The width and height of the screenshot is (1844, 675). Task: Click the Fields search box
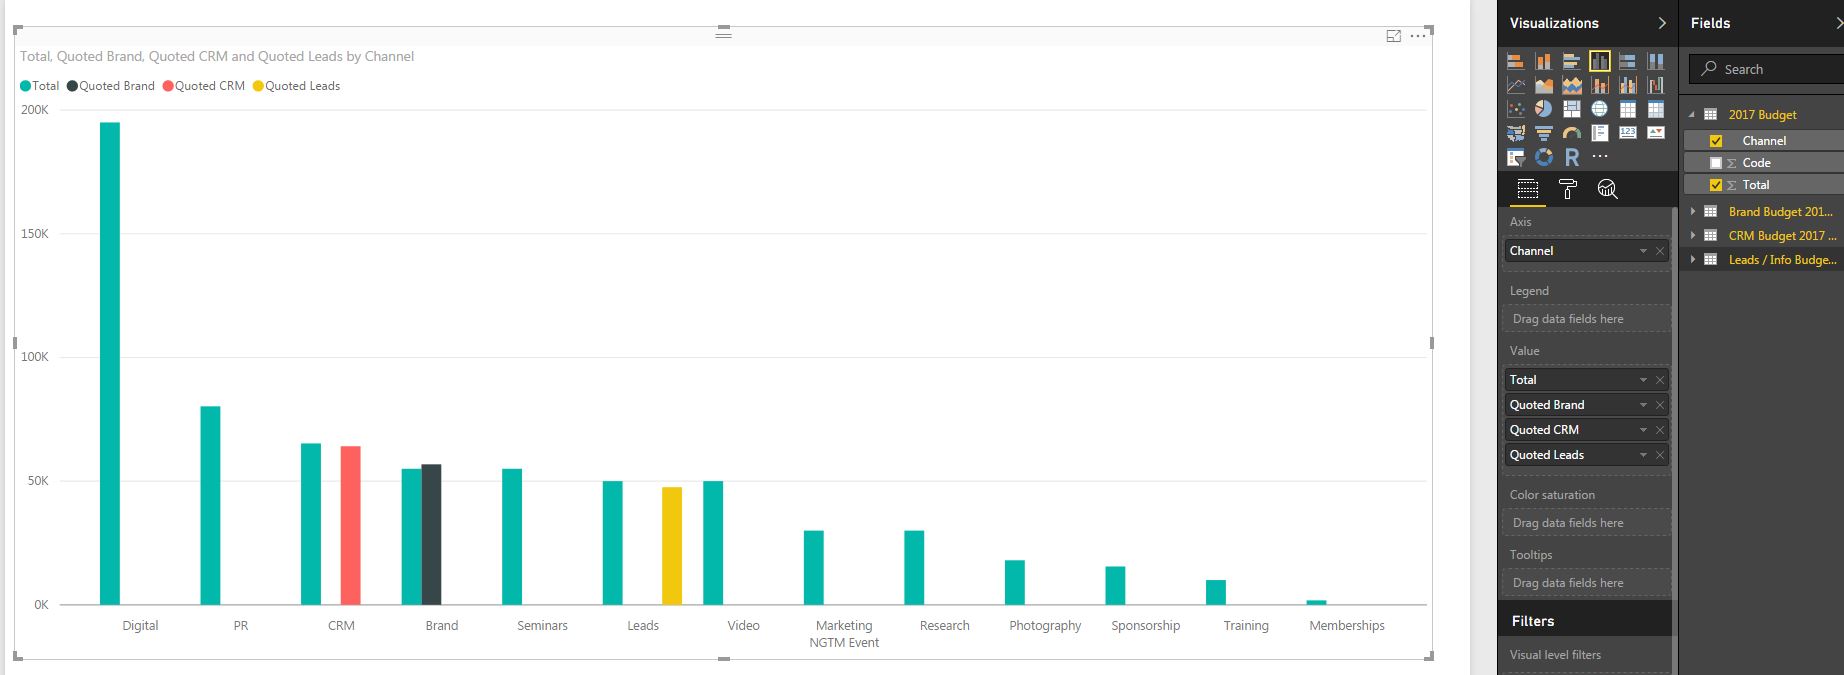(x=1766, y=69)
